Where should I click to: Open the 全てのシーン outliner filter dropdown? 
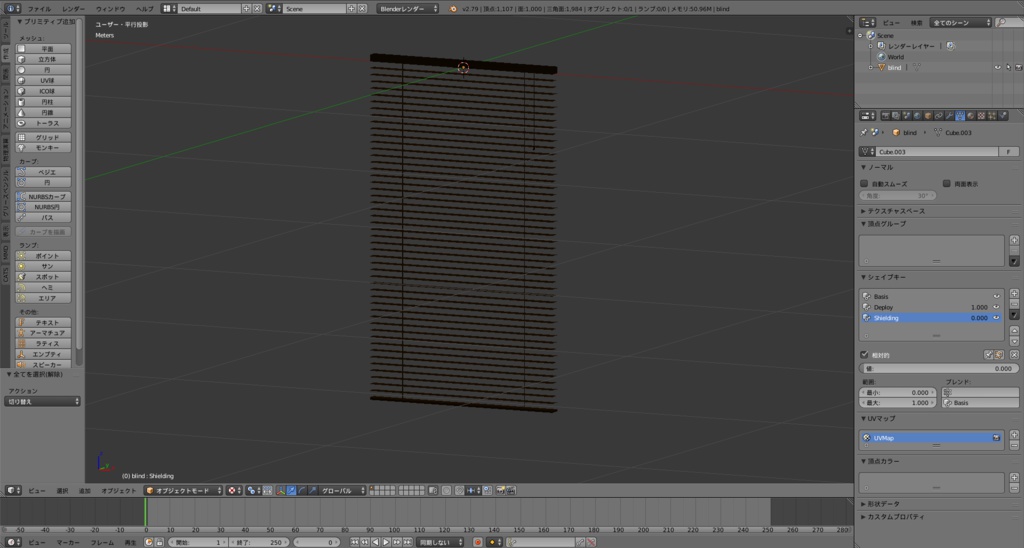click(961, 22)
